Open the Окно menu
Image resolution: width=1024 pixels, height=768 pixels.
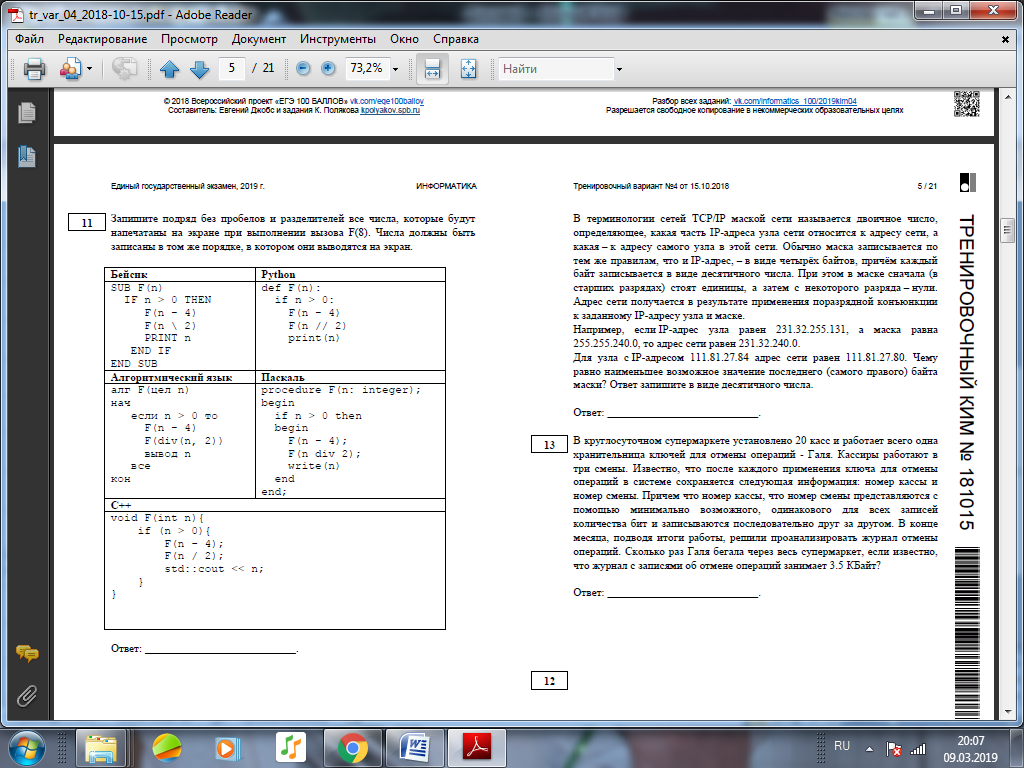pyautogui.click(x=404, y=39)
